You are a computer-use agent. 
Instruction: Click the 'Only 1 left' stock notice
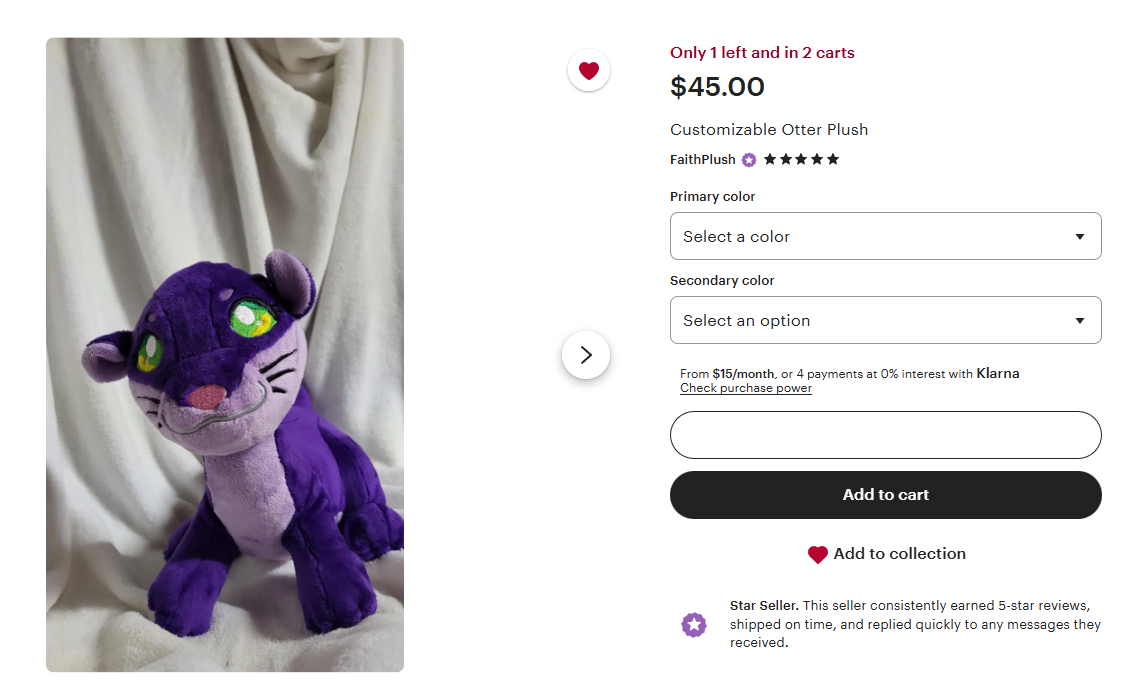coord(762,53)
